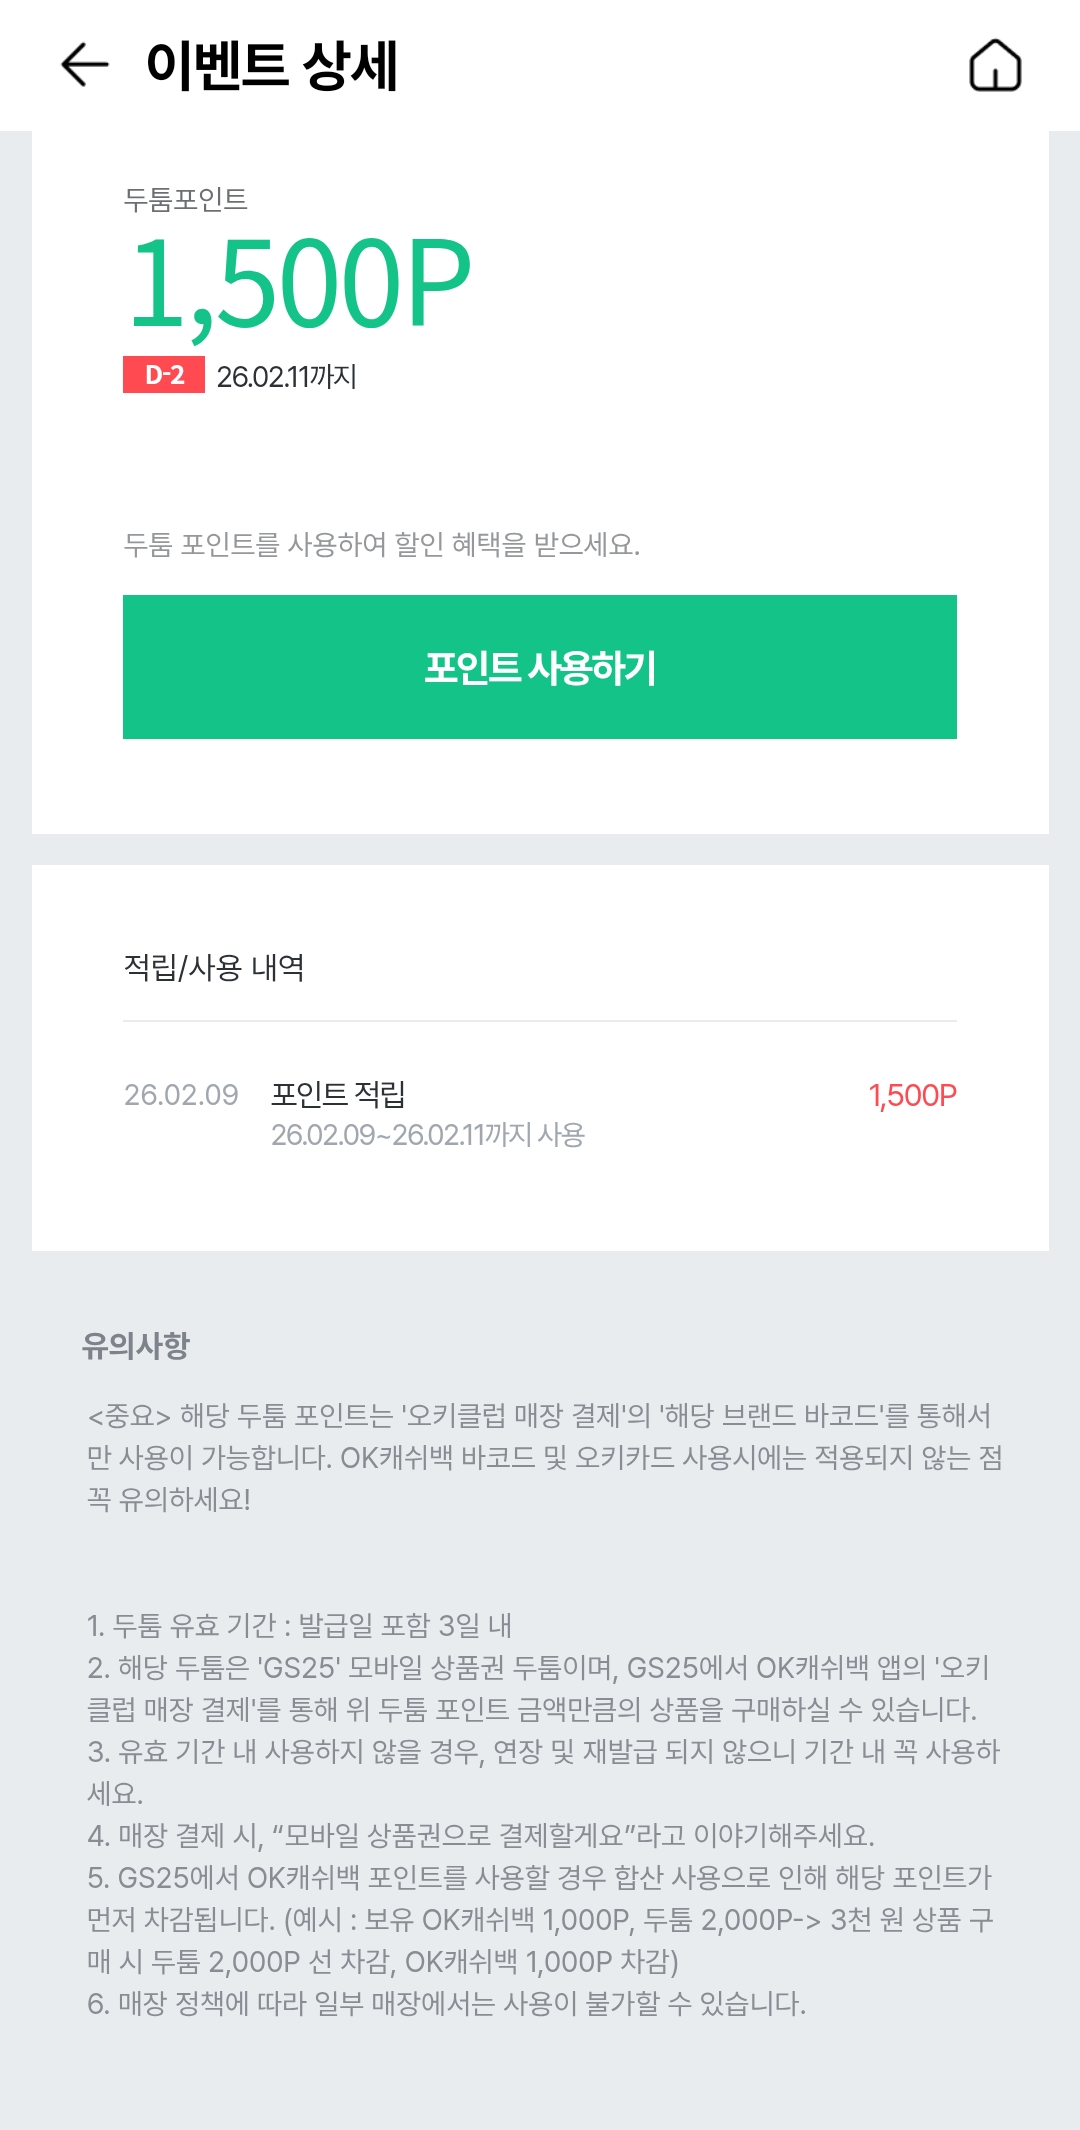Tap notice item 6 about 매장 정책
The image size is (1080, 2130).
click(x=446, y=2003)
